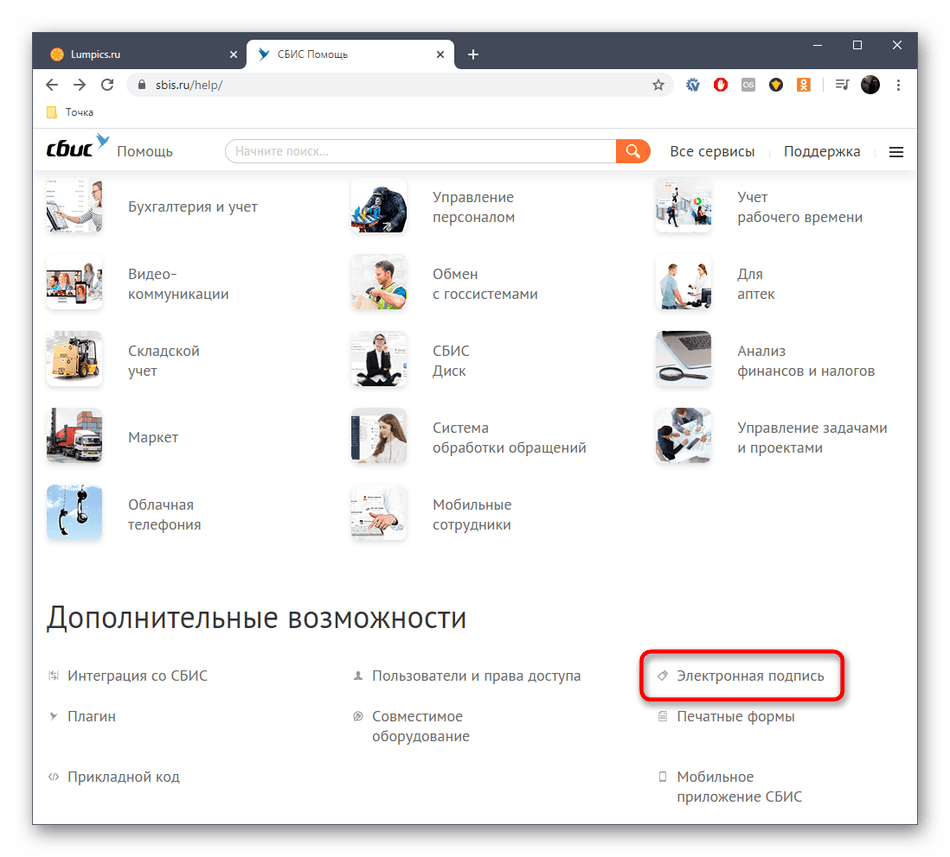The image size is (950, 857).
Task: Open the Маркет section
Action: 153,437
